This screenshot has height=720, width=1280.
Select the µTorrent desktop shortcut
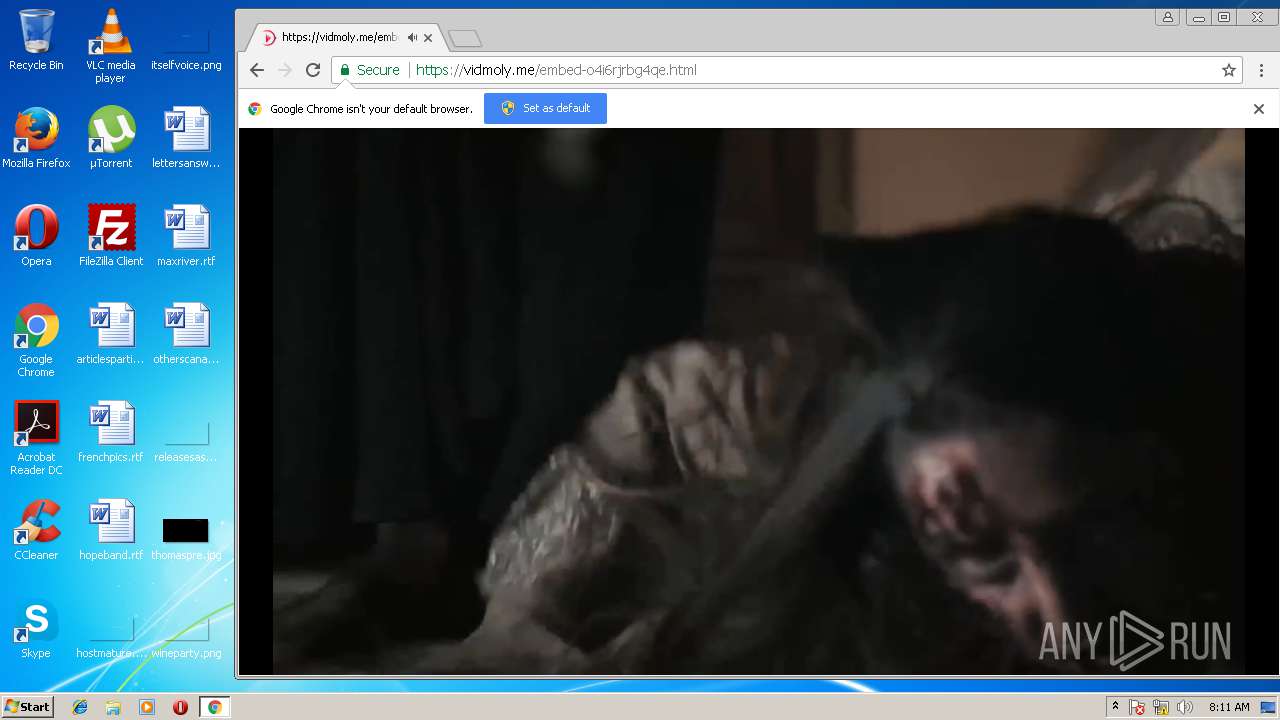click(x=111, y=138)
